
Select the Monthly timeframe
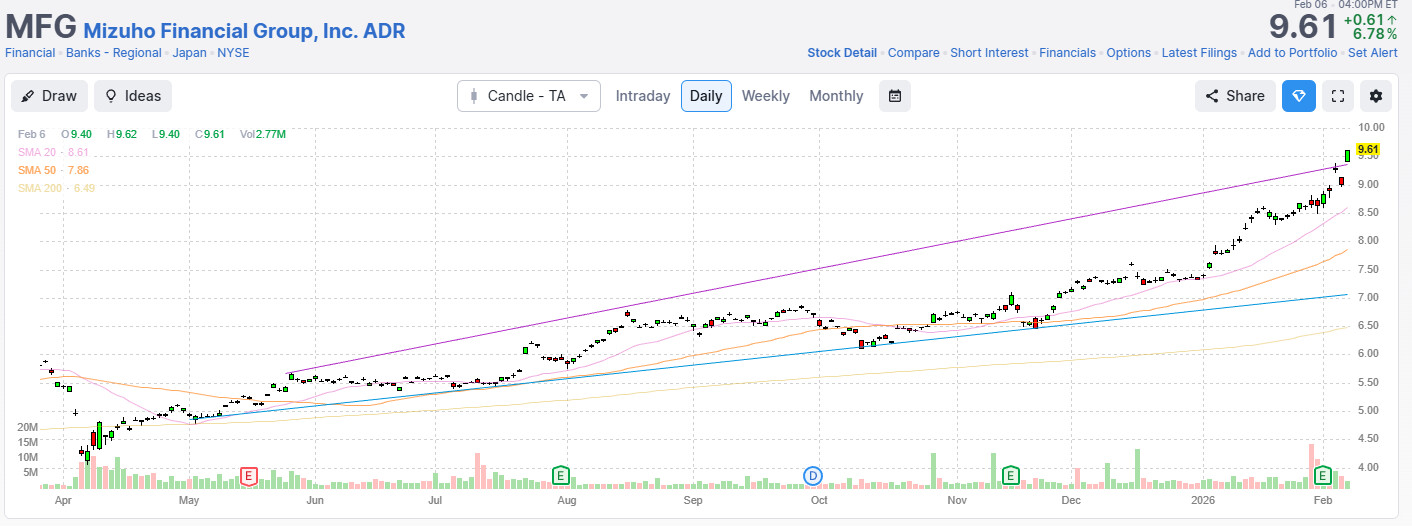(835, 96)
